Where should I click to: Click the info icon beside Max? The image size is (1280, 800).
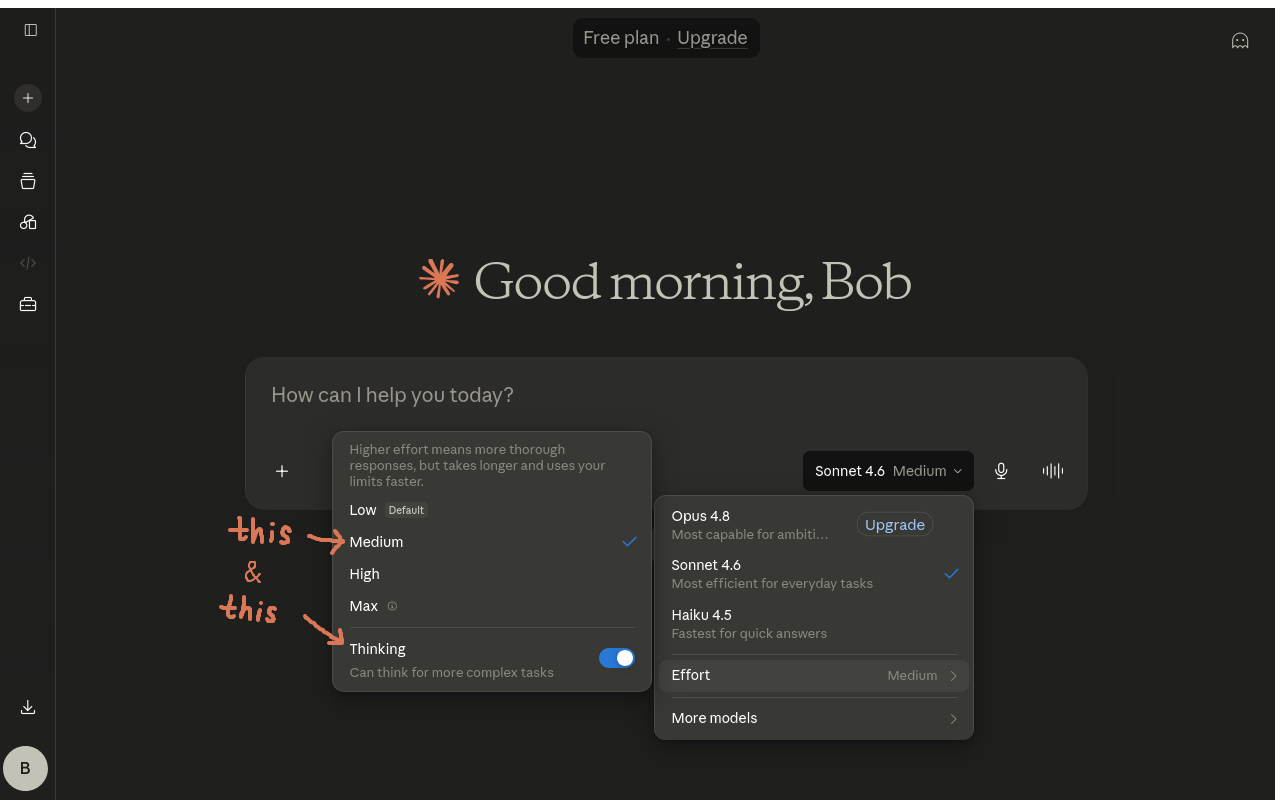click(x=392, y=606)
